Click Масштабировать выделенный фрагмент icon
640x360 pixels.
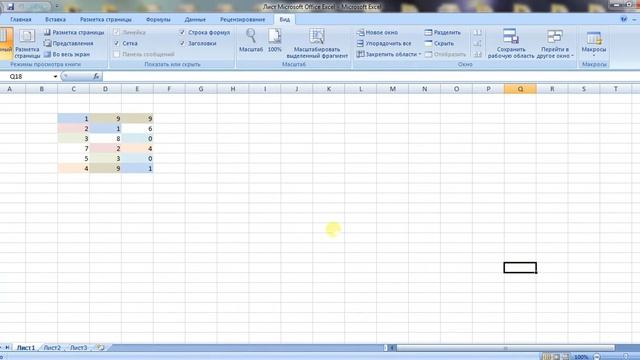point(317,43)
